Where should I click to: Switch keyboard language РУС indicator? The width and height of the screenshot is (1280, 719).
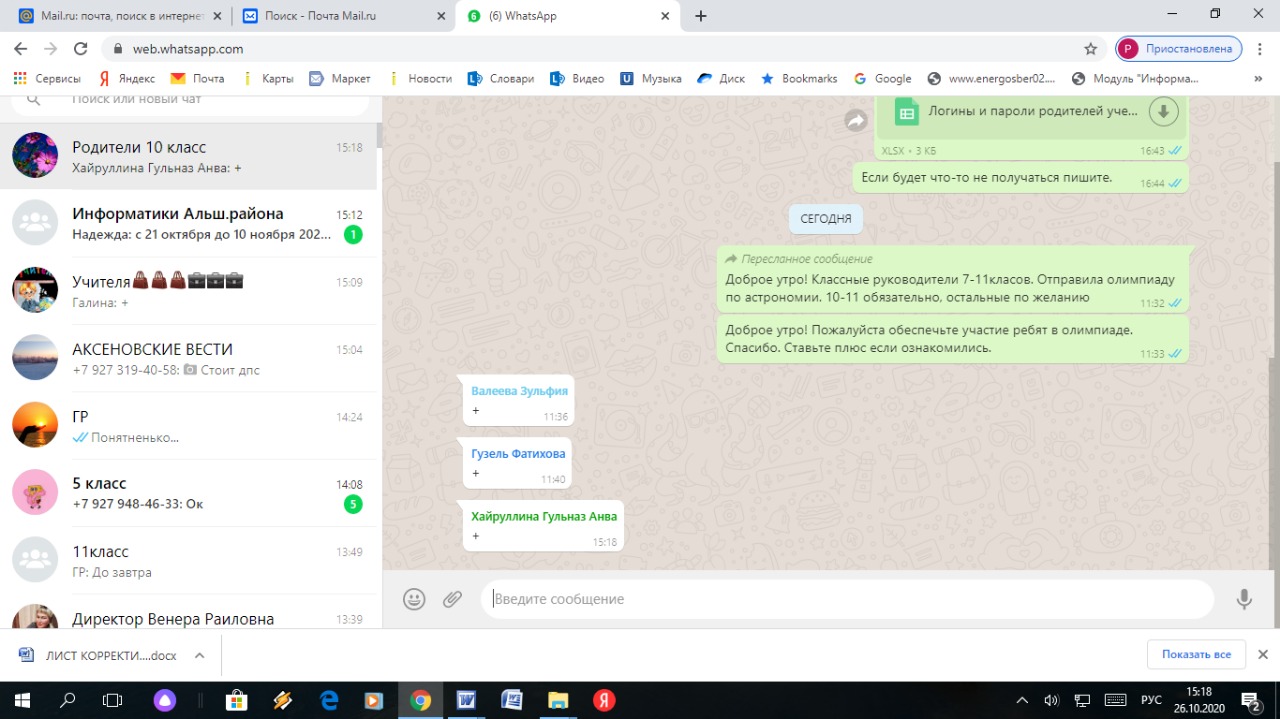(x=1151, y=700)
